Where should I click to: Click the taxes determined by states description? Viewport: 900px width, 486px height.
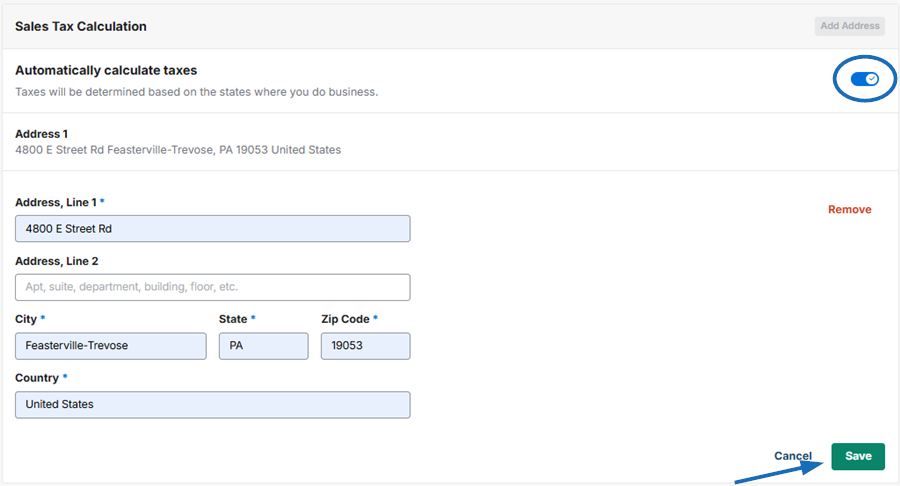pos(196,92)
